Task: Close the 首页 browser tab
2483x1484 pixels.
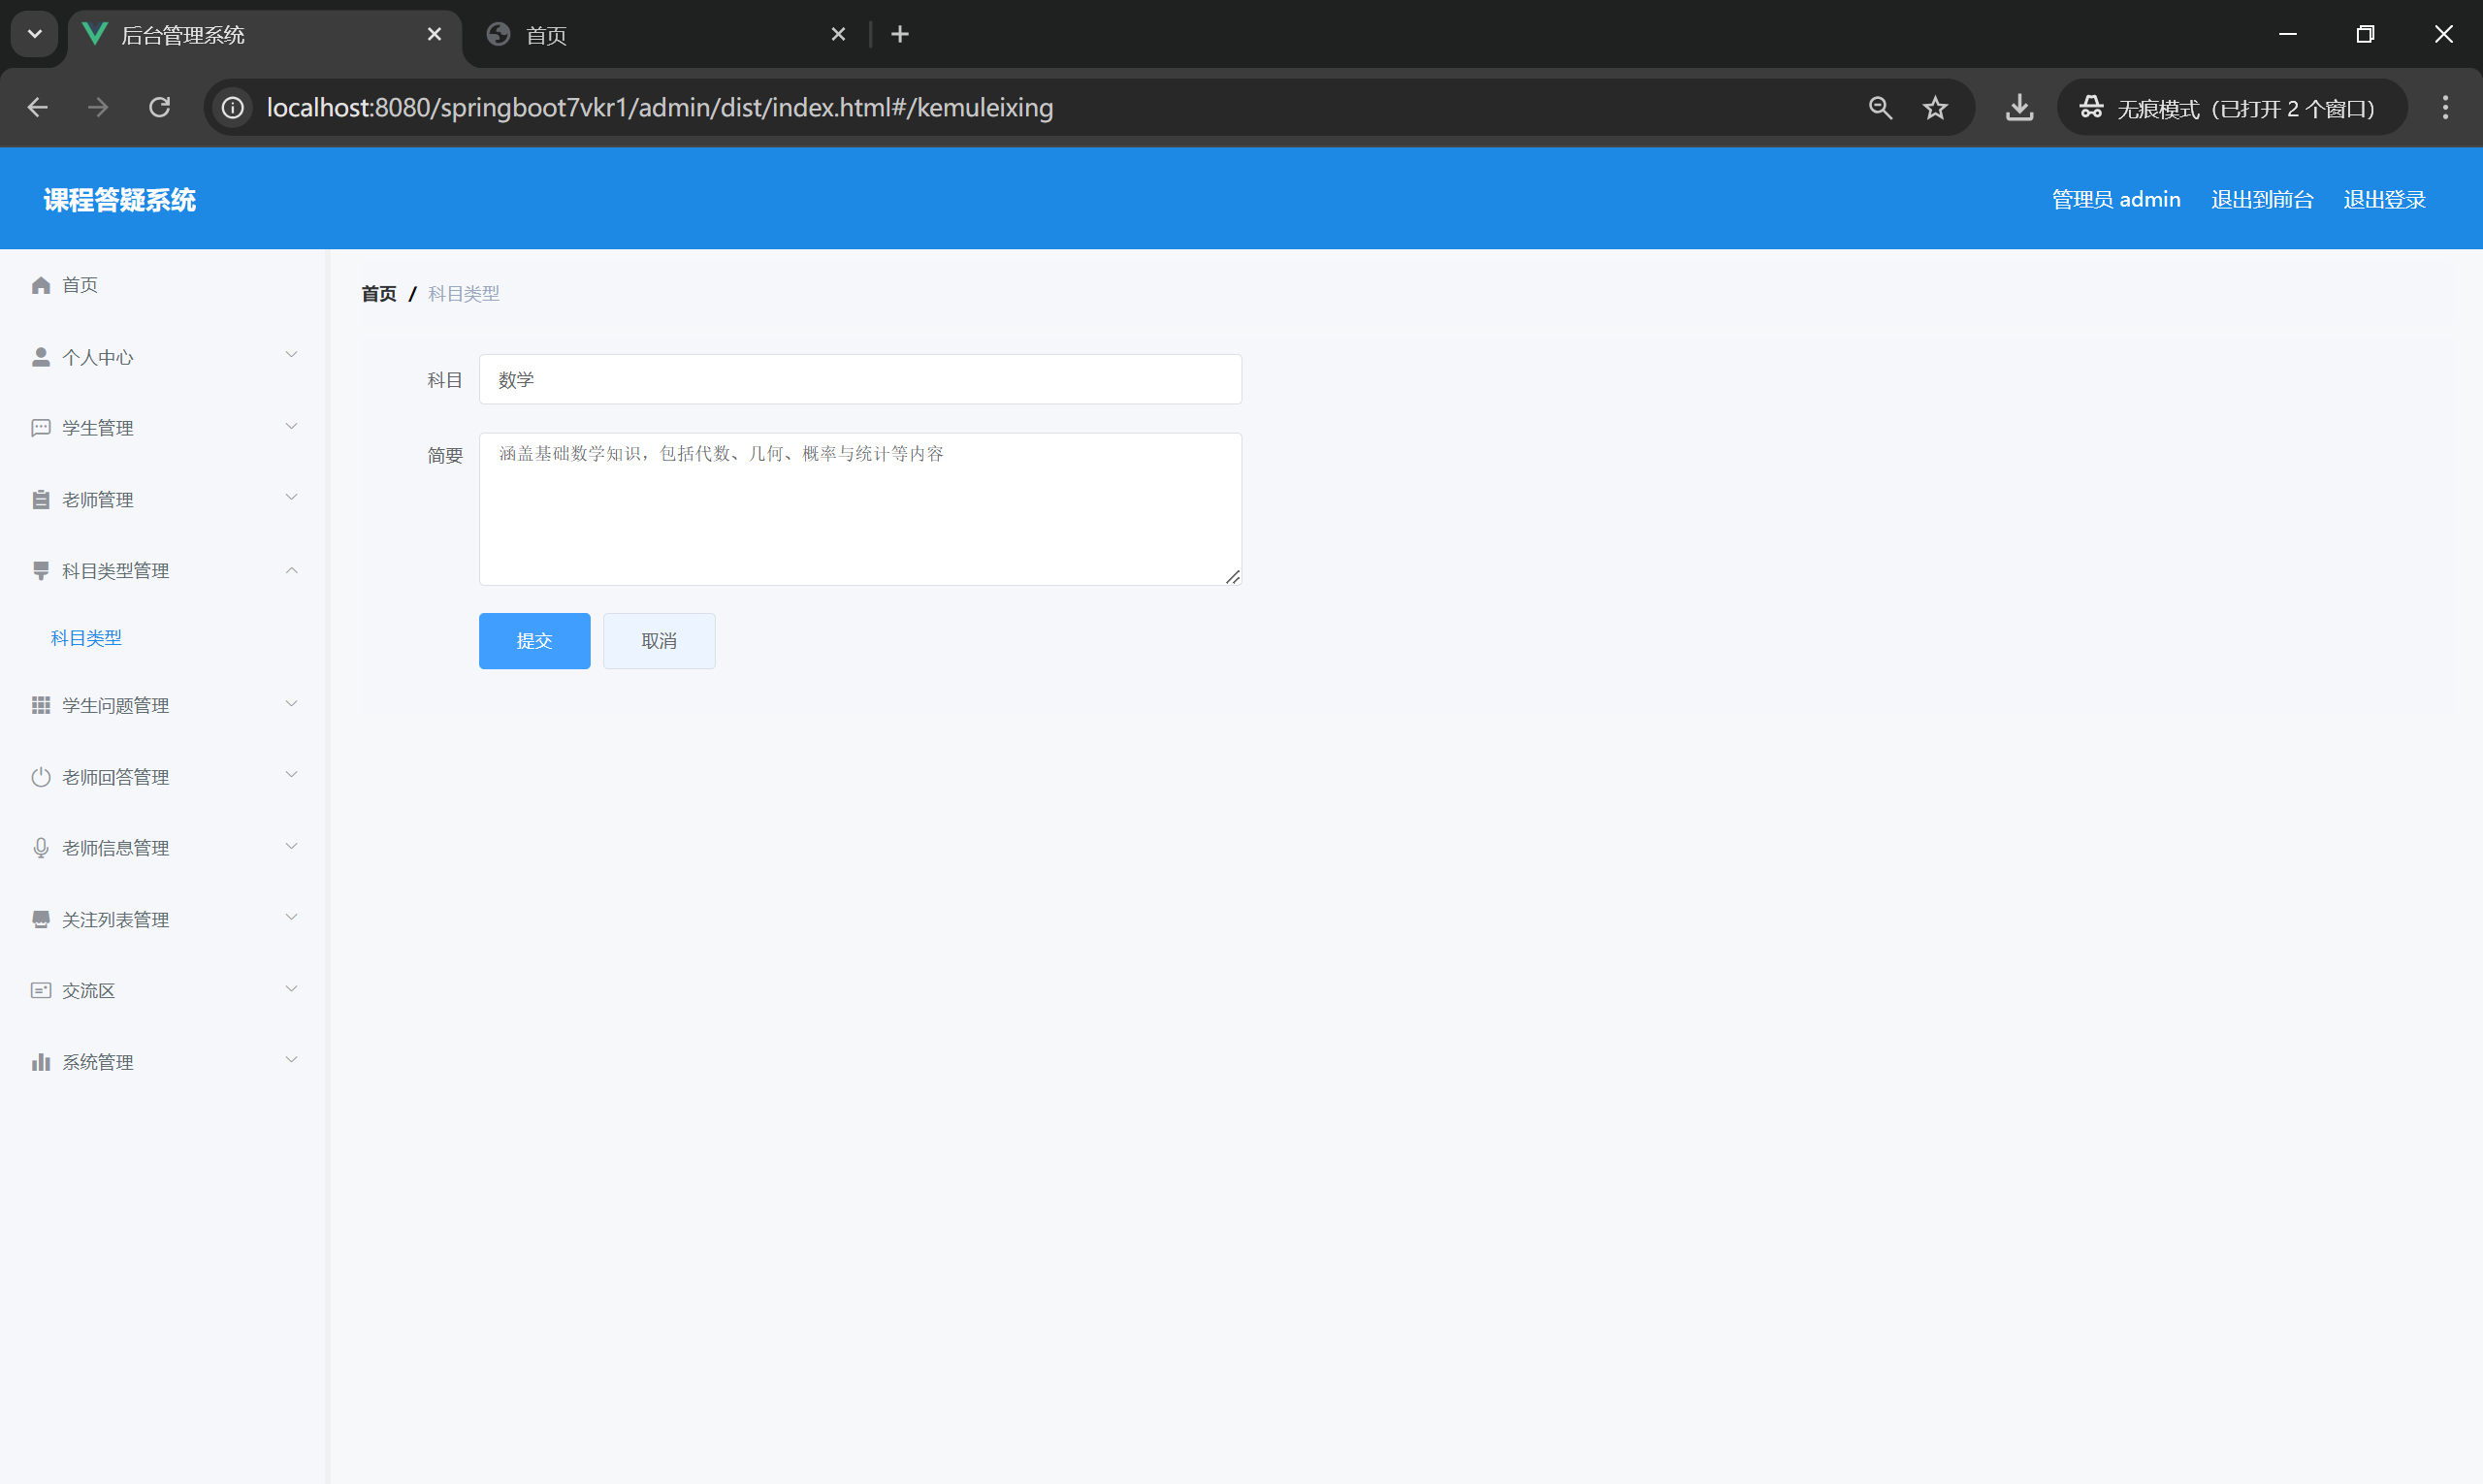Action: pos(838,35)
